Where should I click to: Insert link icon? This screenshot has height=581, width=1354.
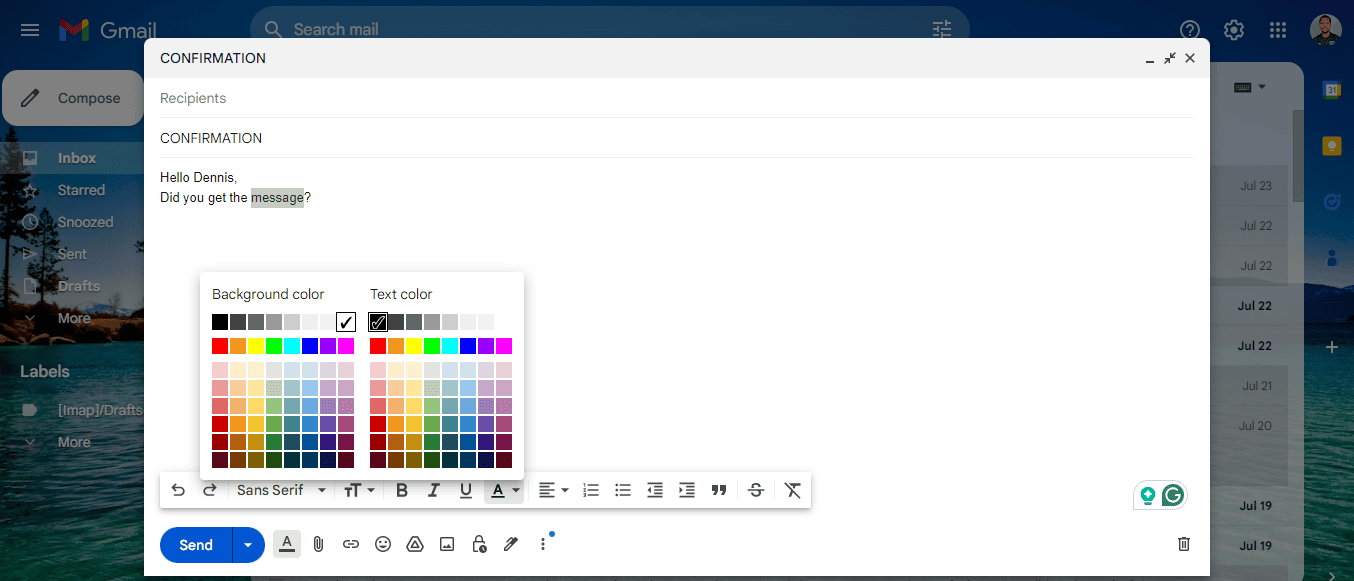[x=350, y=544]
